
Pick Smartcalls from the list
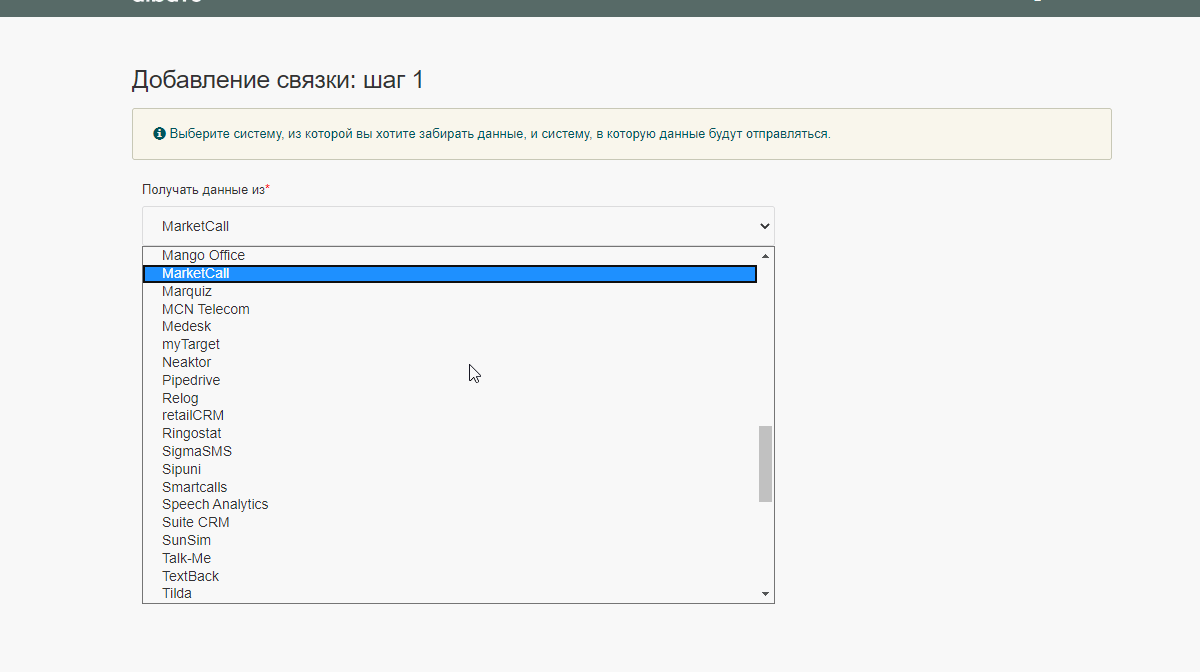point(195,487)
